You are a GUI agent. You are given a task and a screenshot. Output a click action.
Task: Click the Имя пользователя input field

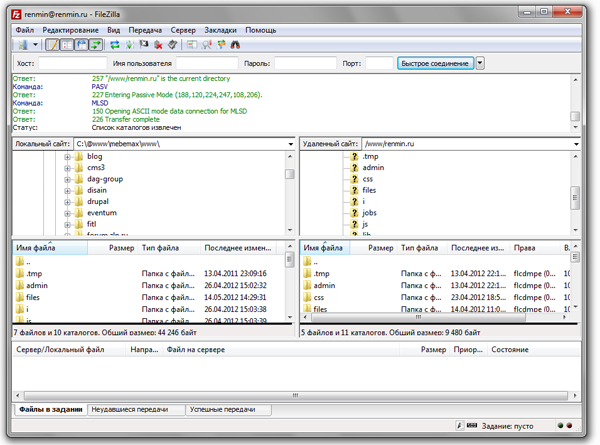pyautogui.click(x=207, y=63)
